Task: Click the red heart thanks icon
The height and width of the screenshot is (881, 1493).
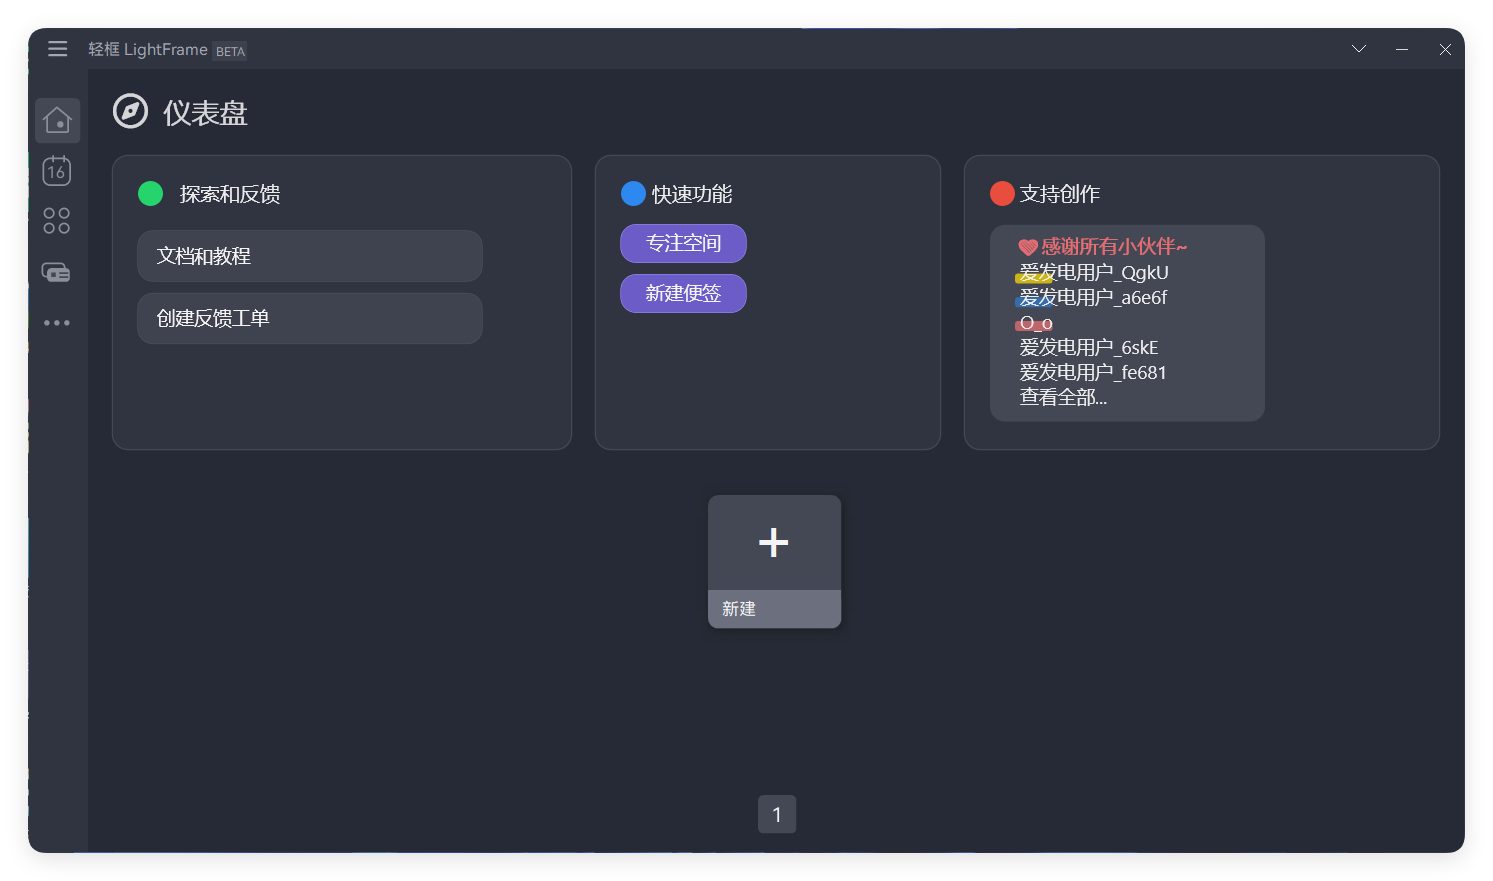Action: point(1027,247)
